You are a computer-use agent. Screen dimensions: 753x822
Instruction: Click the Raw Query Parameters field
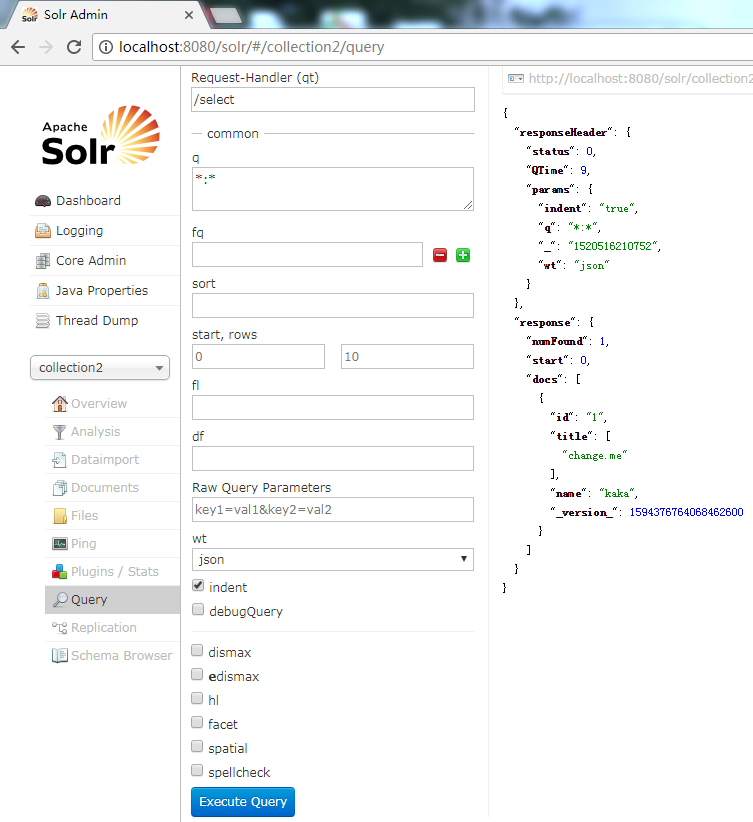333,510
